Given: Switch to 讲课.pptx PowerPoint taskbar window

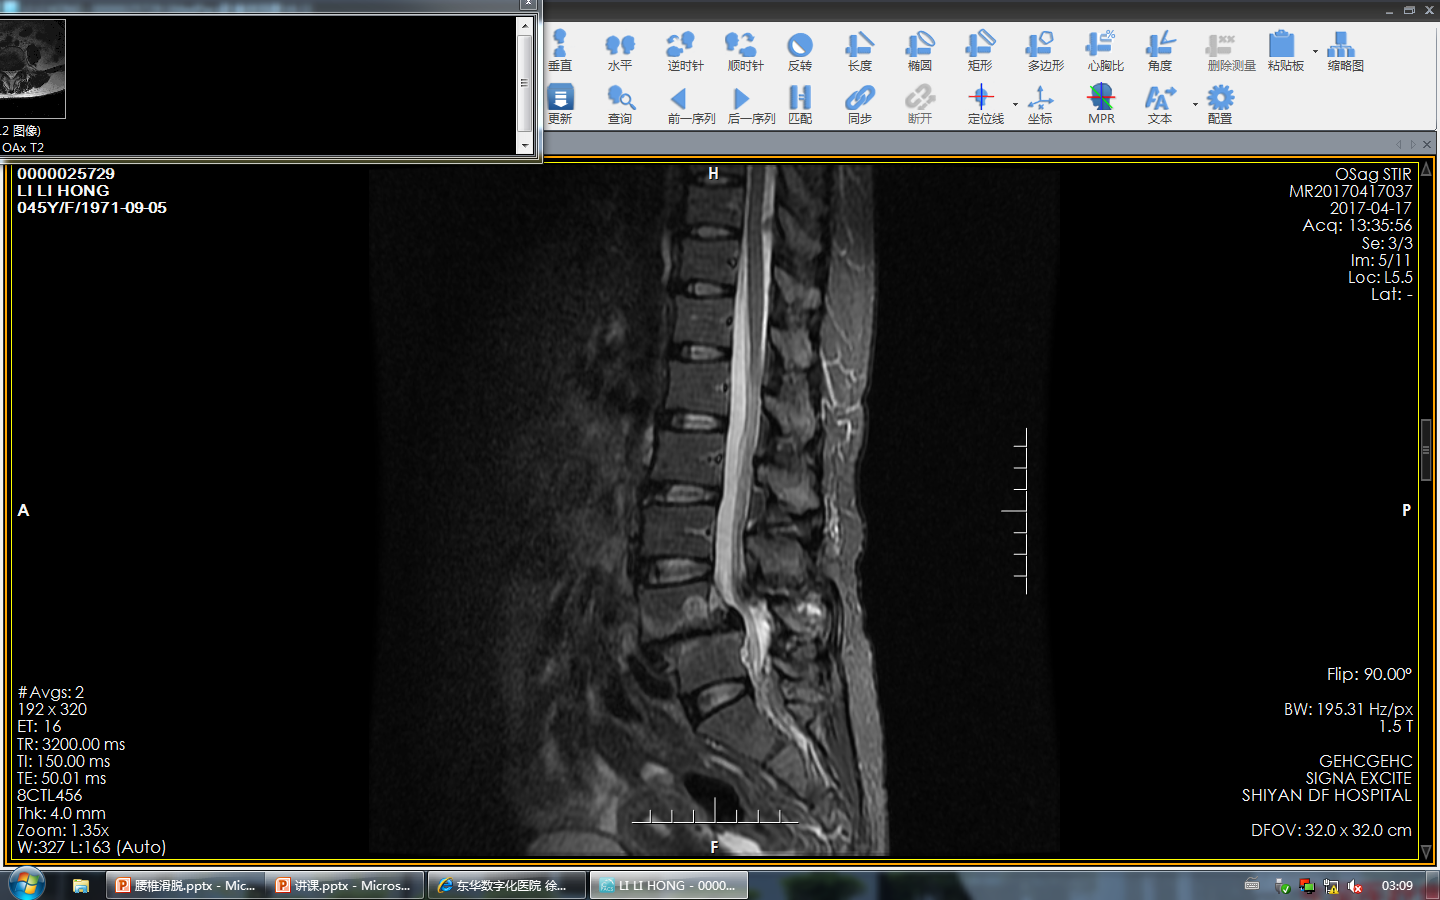Looking at the screenshot, I should [345, 885].
